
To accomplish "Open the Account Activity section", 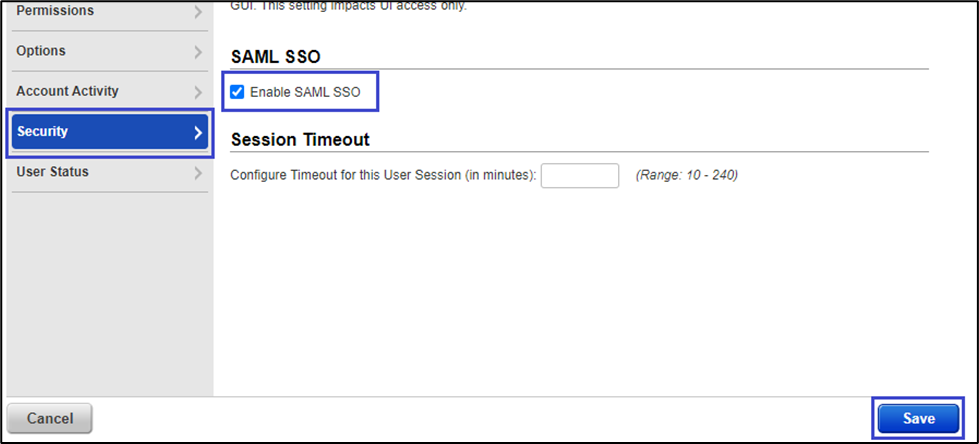I will 67,91.
